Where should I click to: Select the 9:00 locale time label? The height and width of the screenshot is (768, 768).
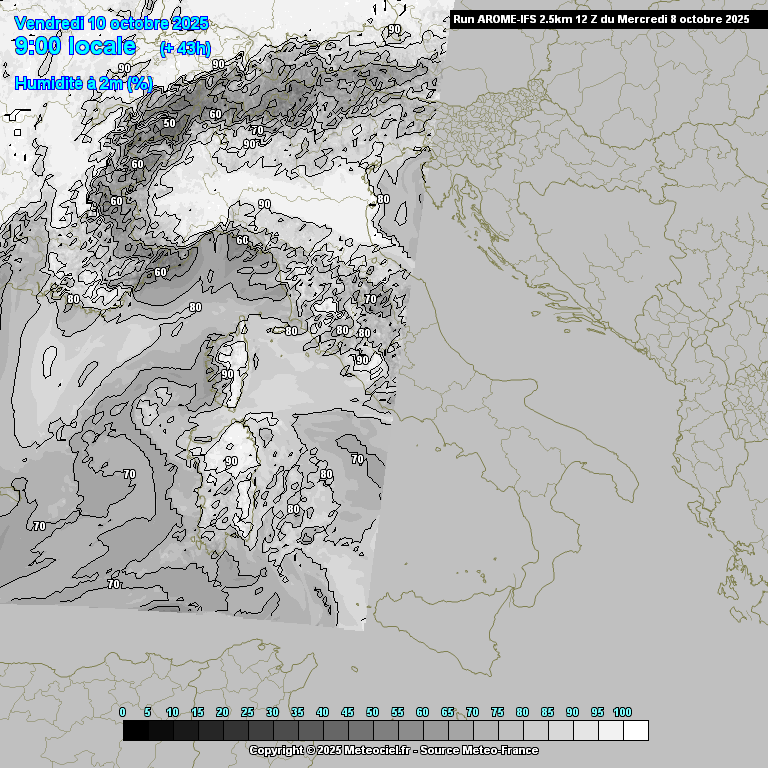point(75,46)
